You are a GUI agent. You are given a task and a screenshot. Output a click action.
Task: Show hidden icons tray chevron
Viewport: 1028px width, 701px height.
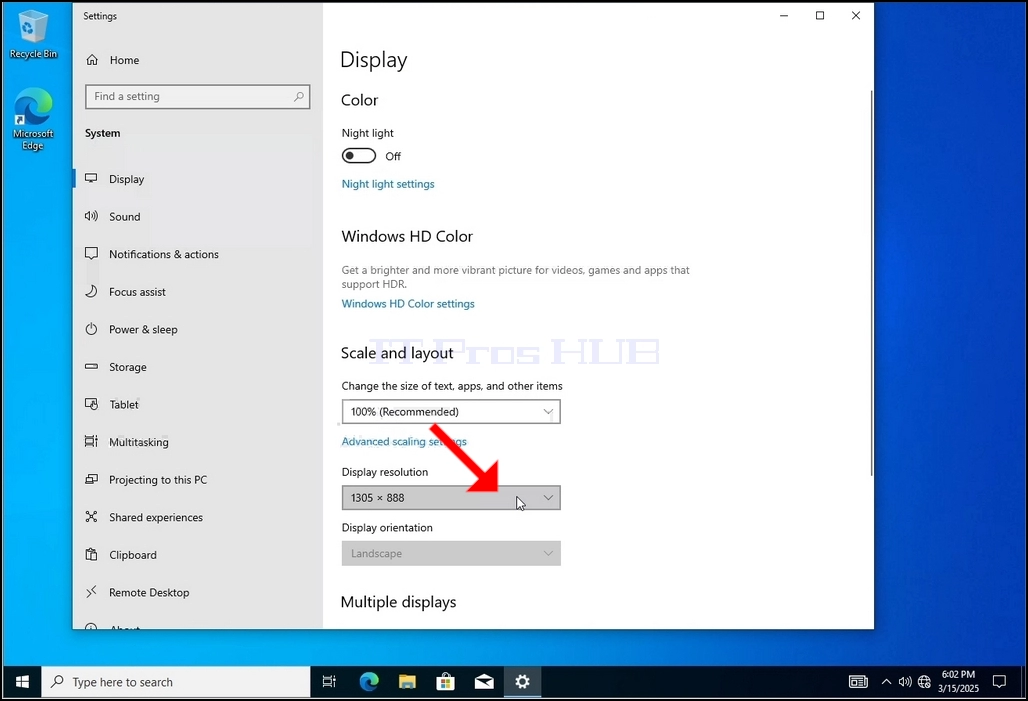[886, 682]
